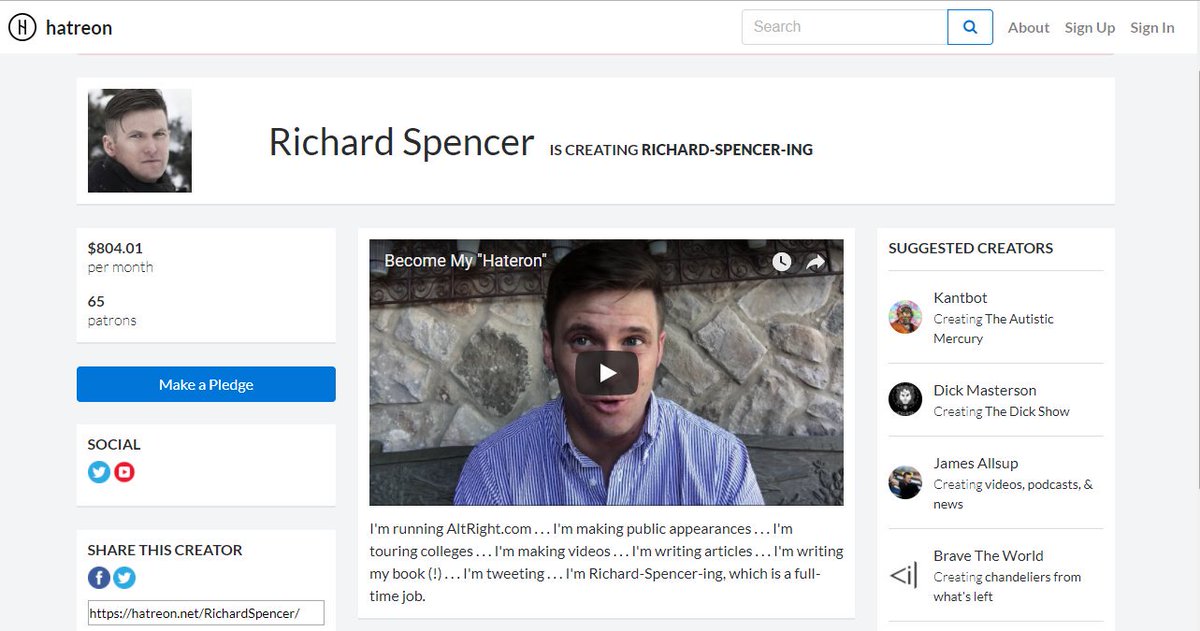Click the Richard Spencer name heading
This screenshot has width=1200, height=631.
click(x=401, y=142)
